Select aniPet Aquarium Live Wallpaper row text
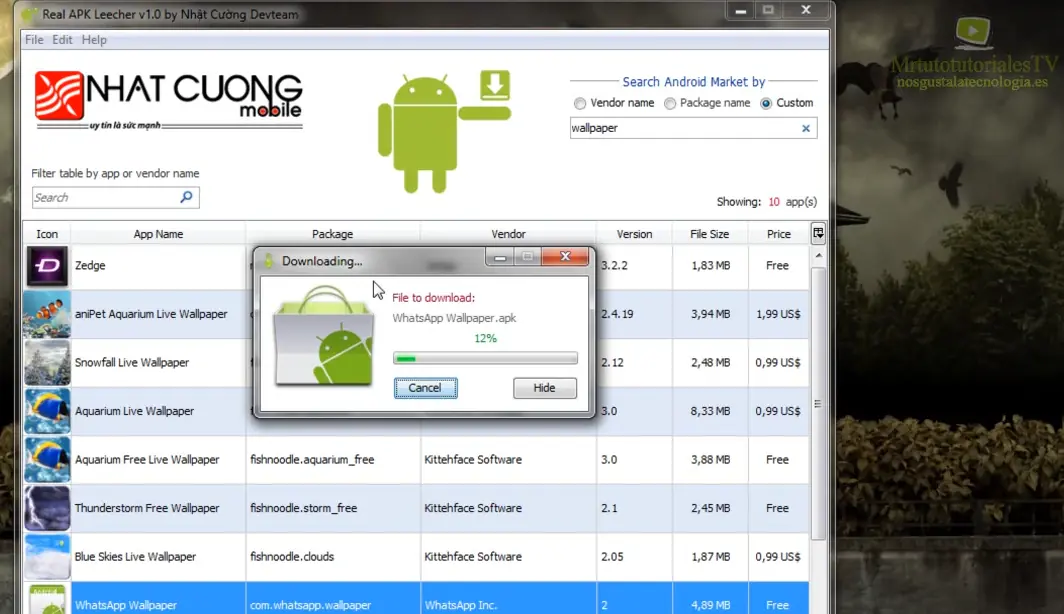The width and height of the screenshot is (1064, 614). coord(151,314)
